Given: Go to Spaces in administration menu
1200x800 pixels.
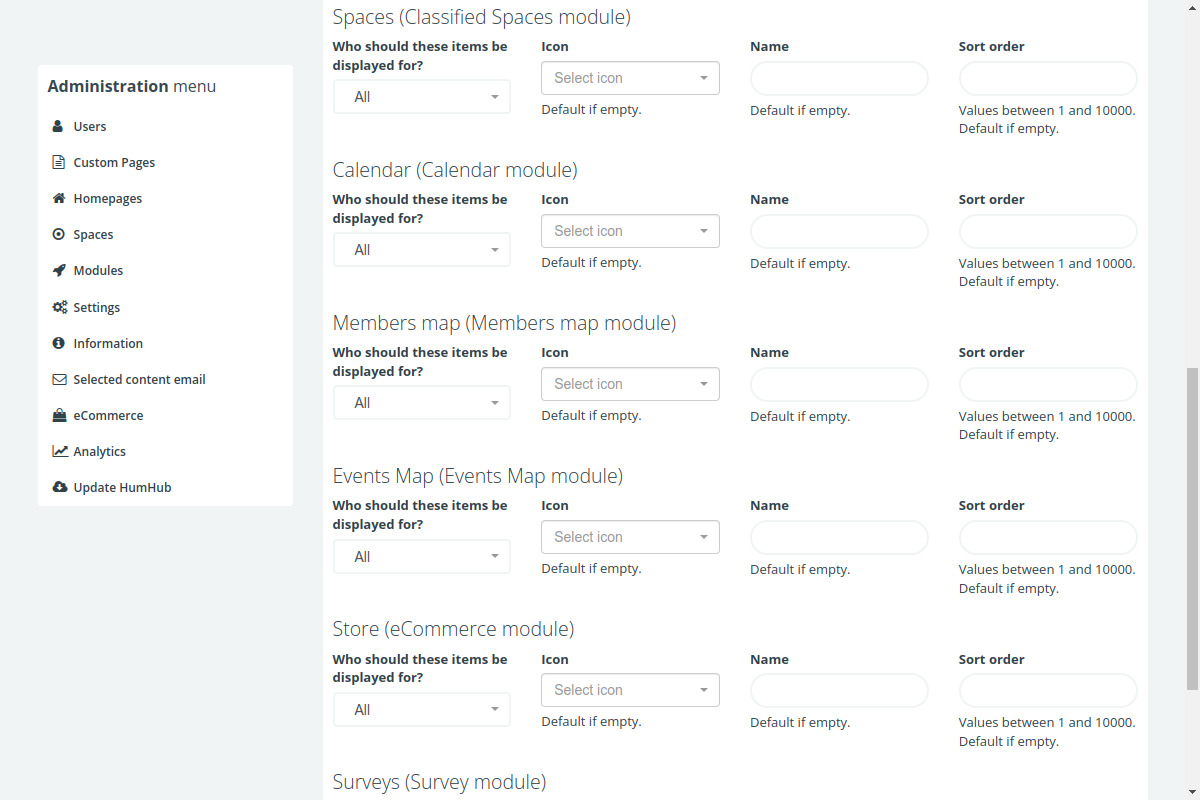Looking at the screenshot, I should pyautogui.click(x=93, y=235).
